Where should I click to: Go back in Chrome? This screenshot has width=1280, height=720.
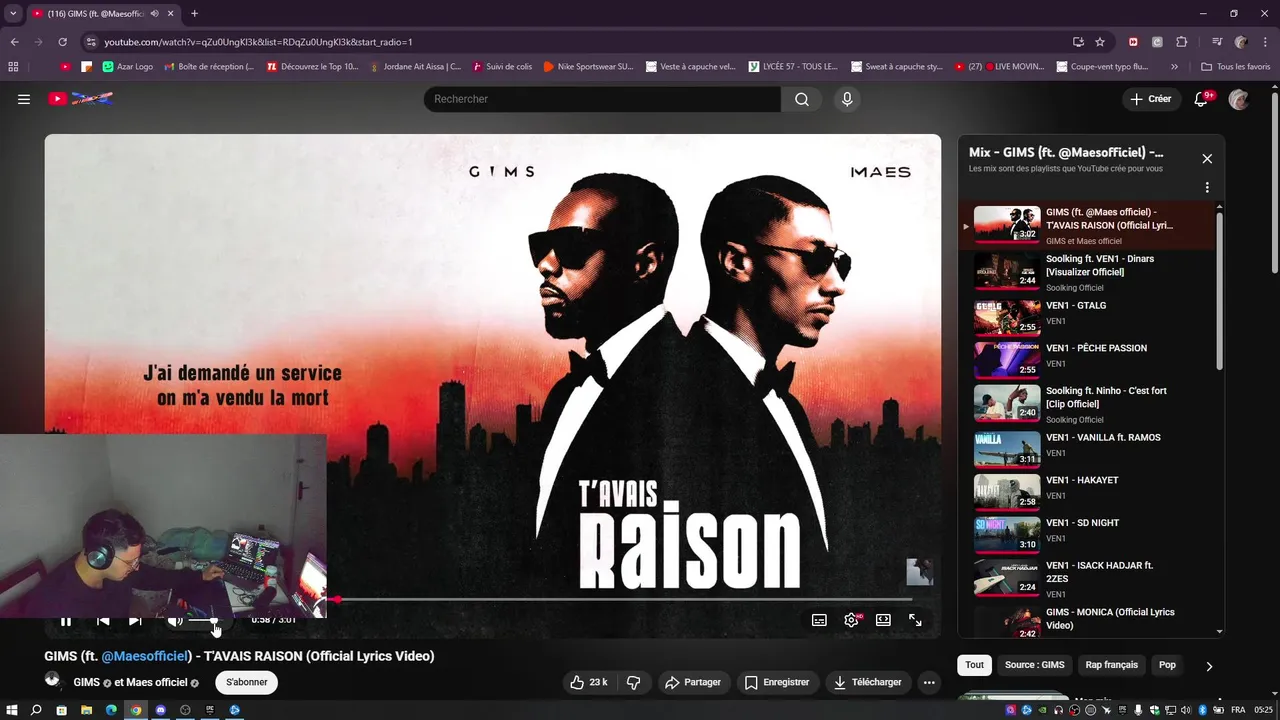coord(14,42)
